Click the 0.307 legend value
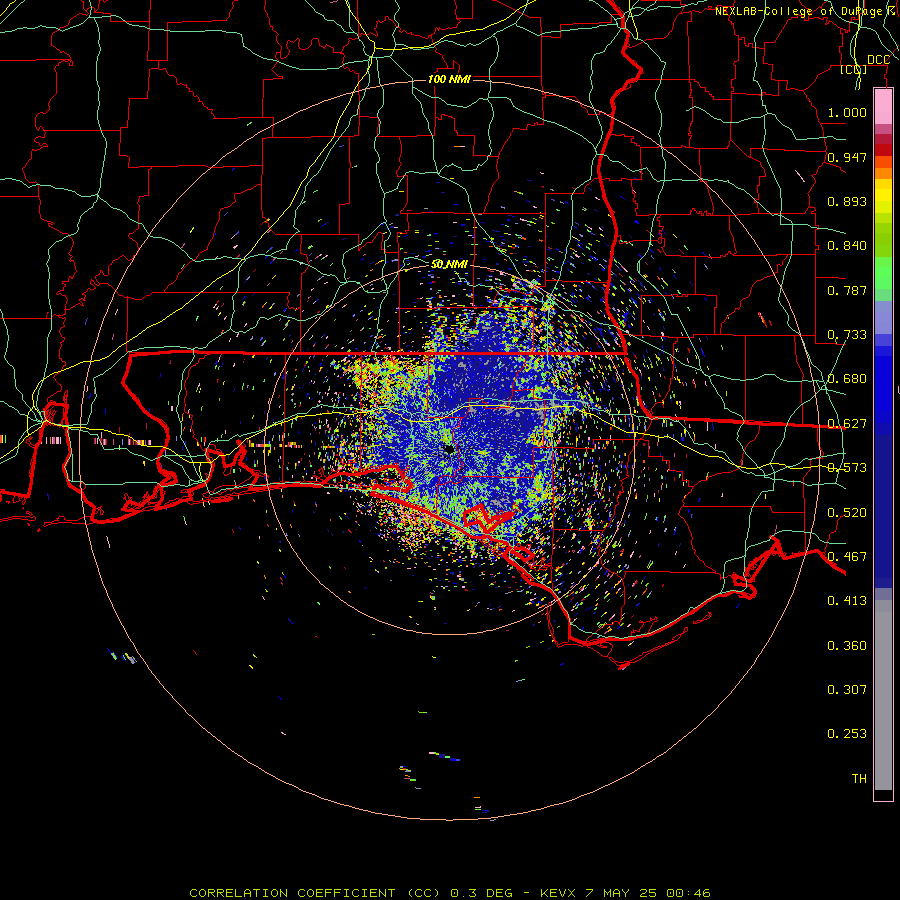The image size is (900, 900). (847, 690)
